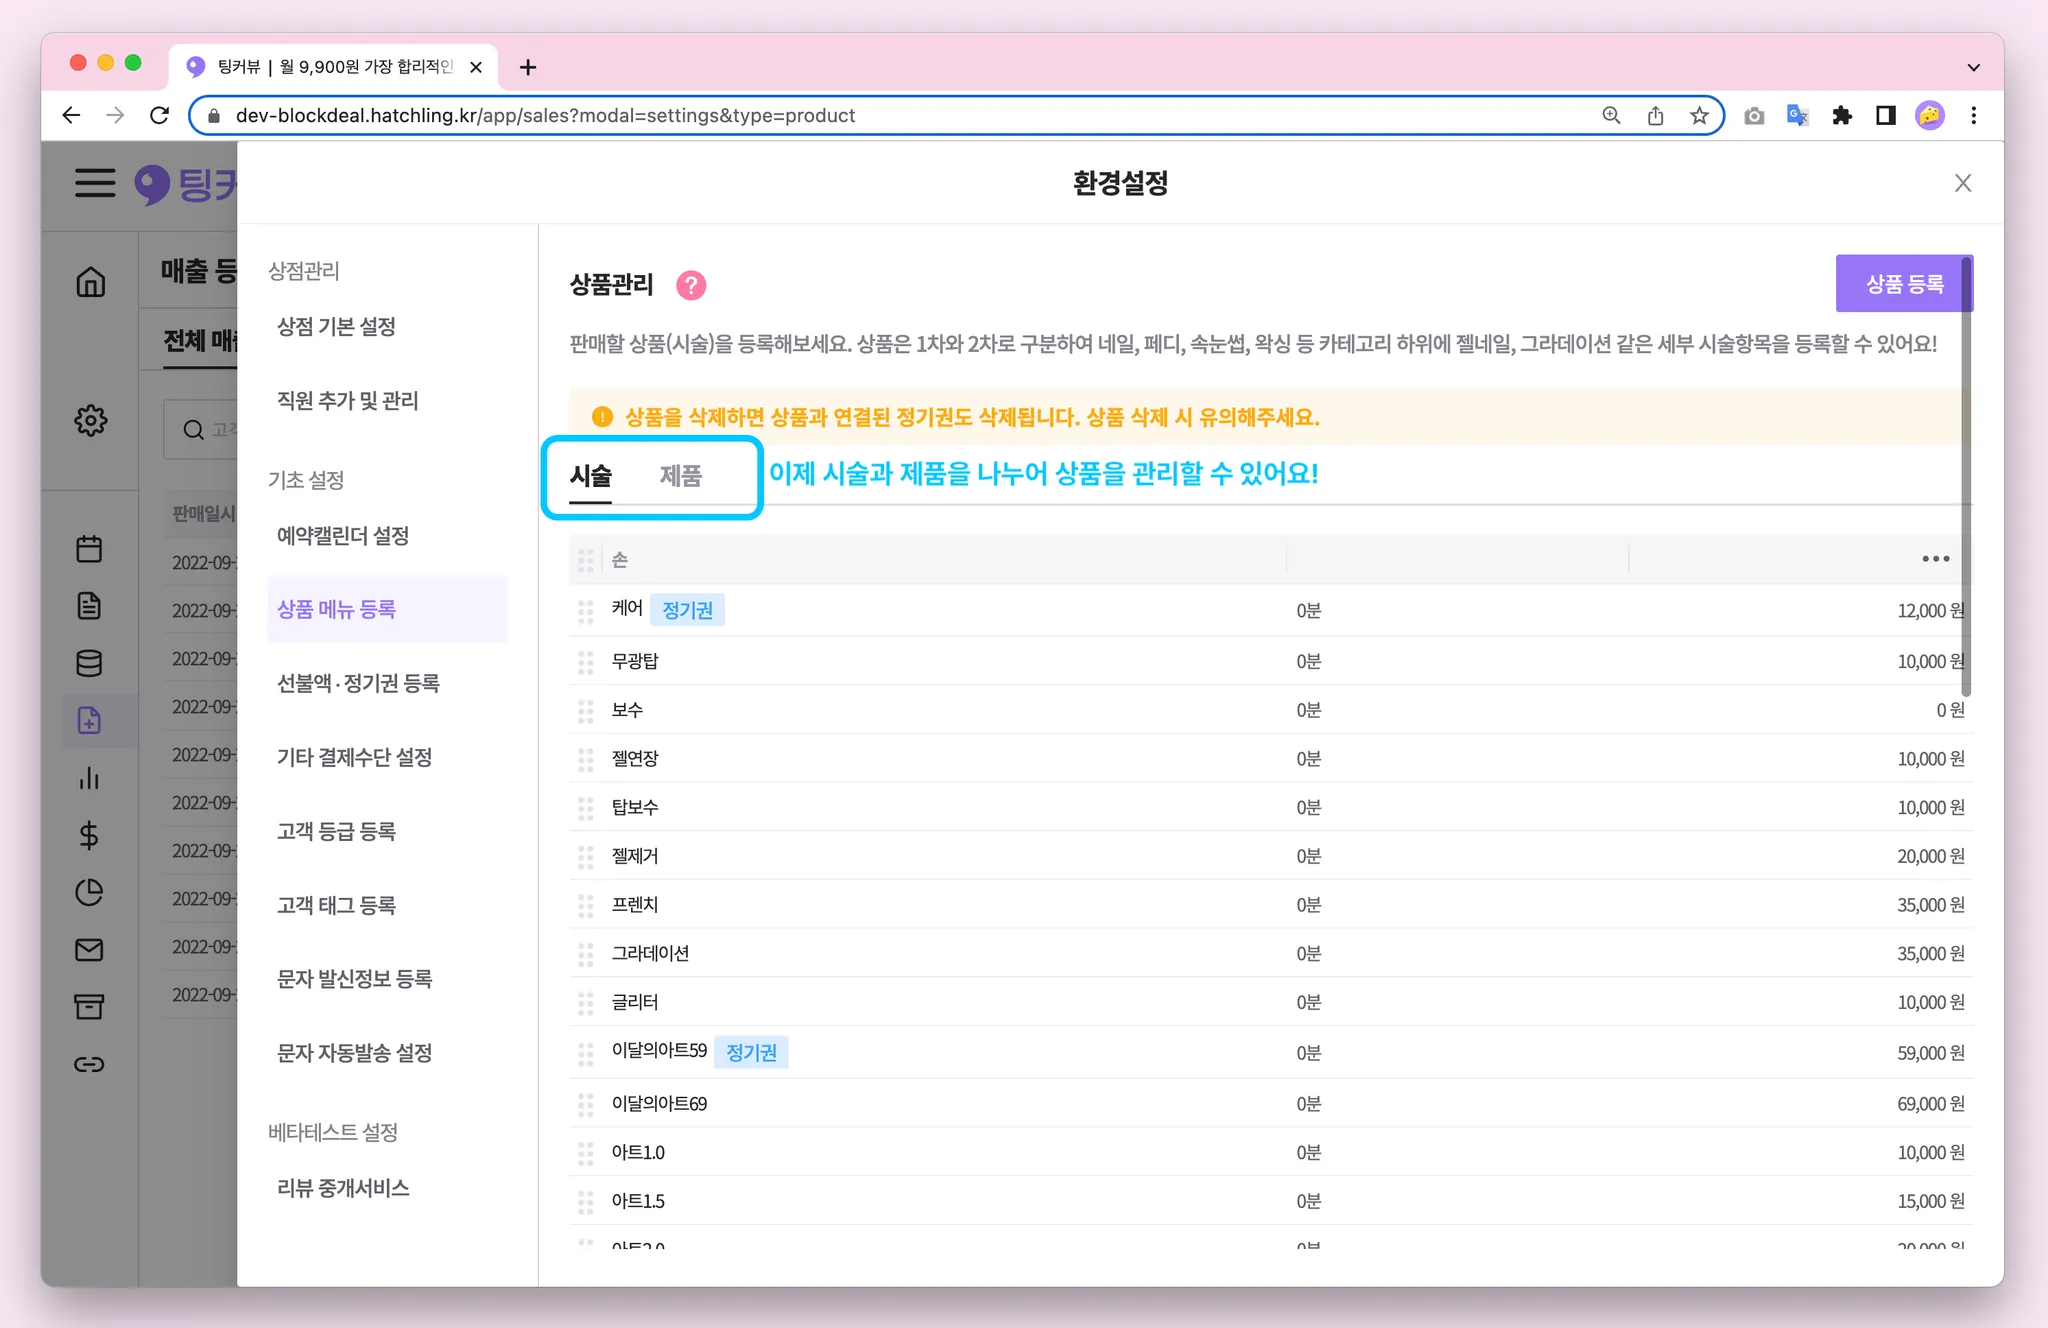Select the 시술 tab

click(x=590, y=475)
